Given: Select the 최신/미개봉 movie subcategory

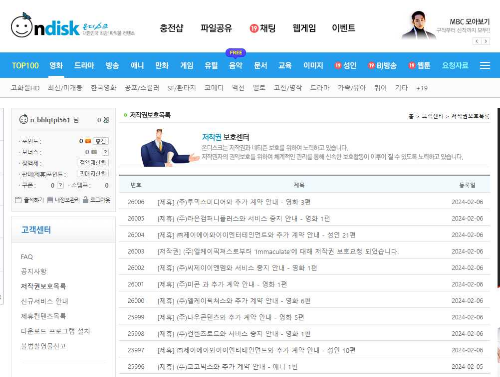Looking at the screenshot, I should click(x=65, y=88).
